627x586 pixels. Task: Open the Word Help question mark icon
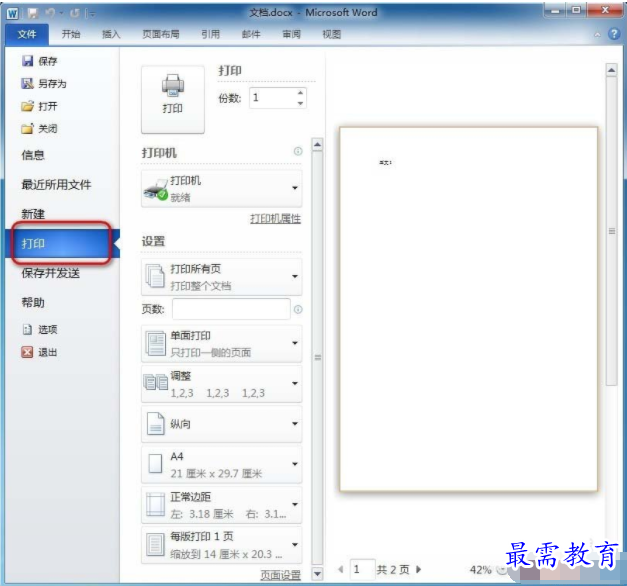tap(614, 34)
